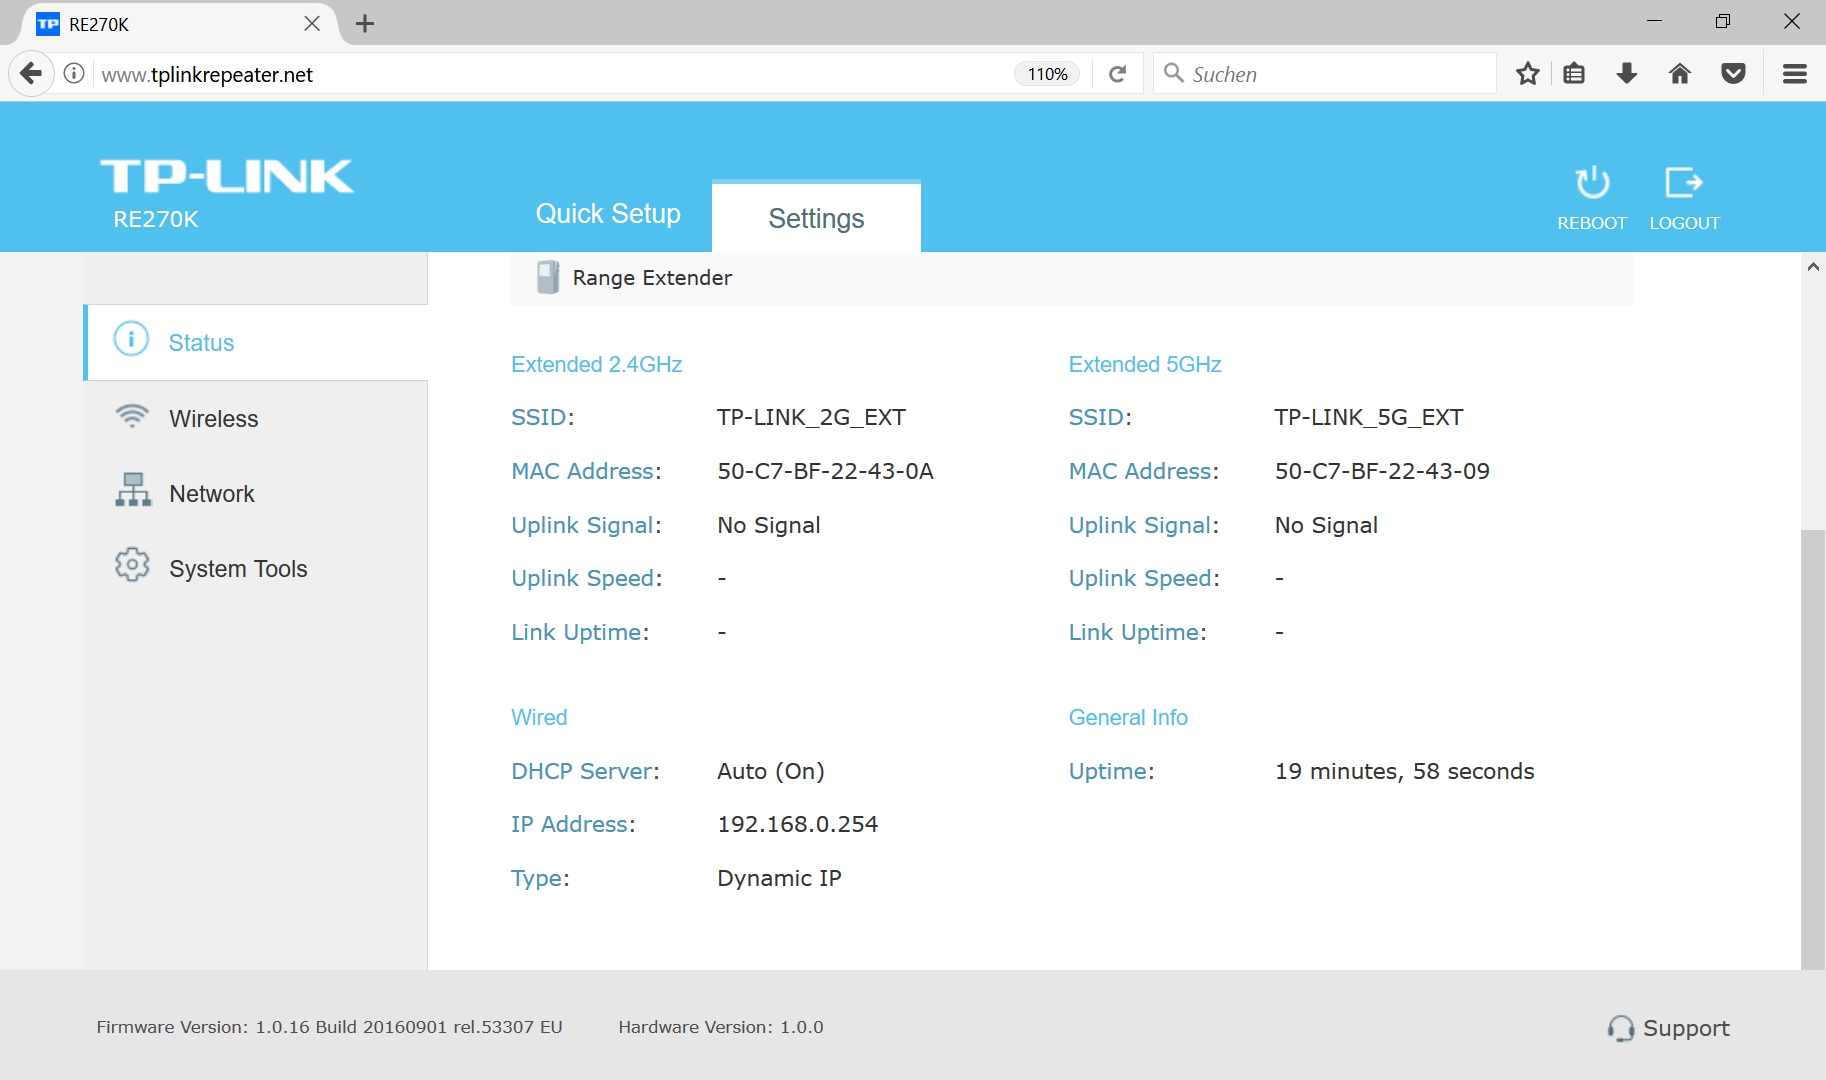Select the Settings tab

(x=816, y=219)
